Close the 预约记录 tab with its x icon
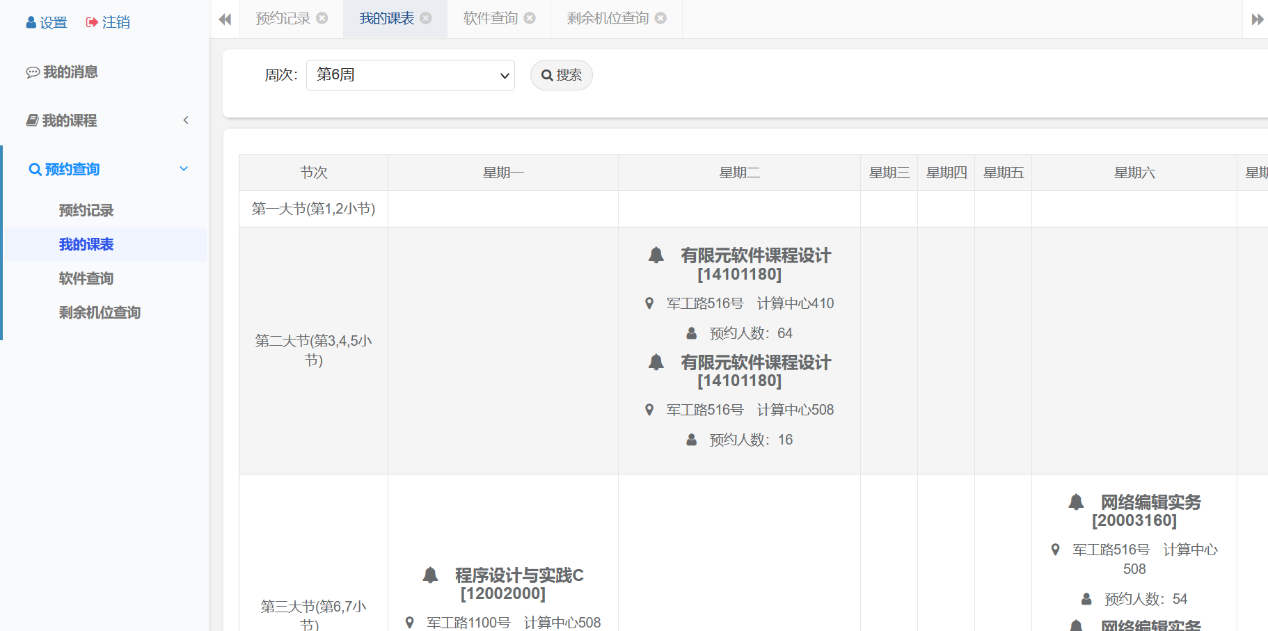The height and width of the screenshot is (631, 1268). tap(322, 18)
